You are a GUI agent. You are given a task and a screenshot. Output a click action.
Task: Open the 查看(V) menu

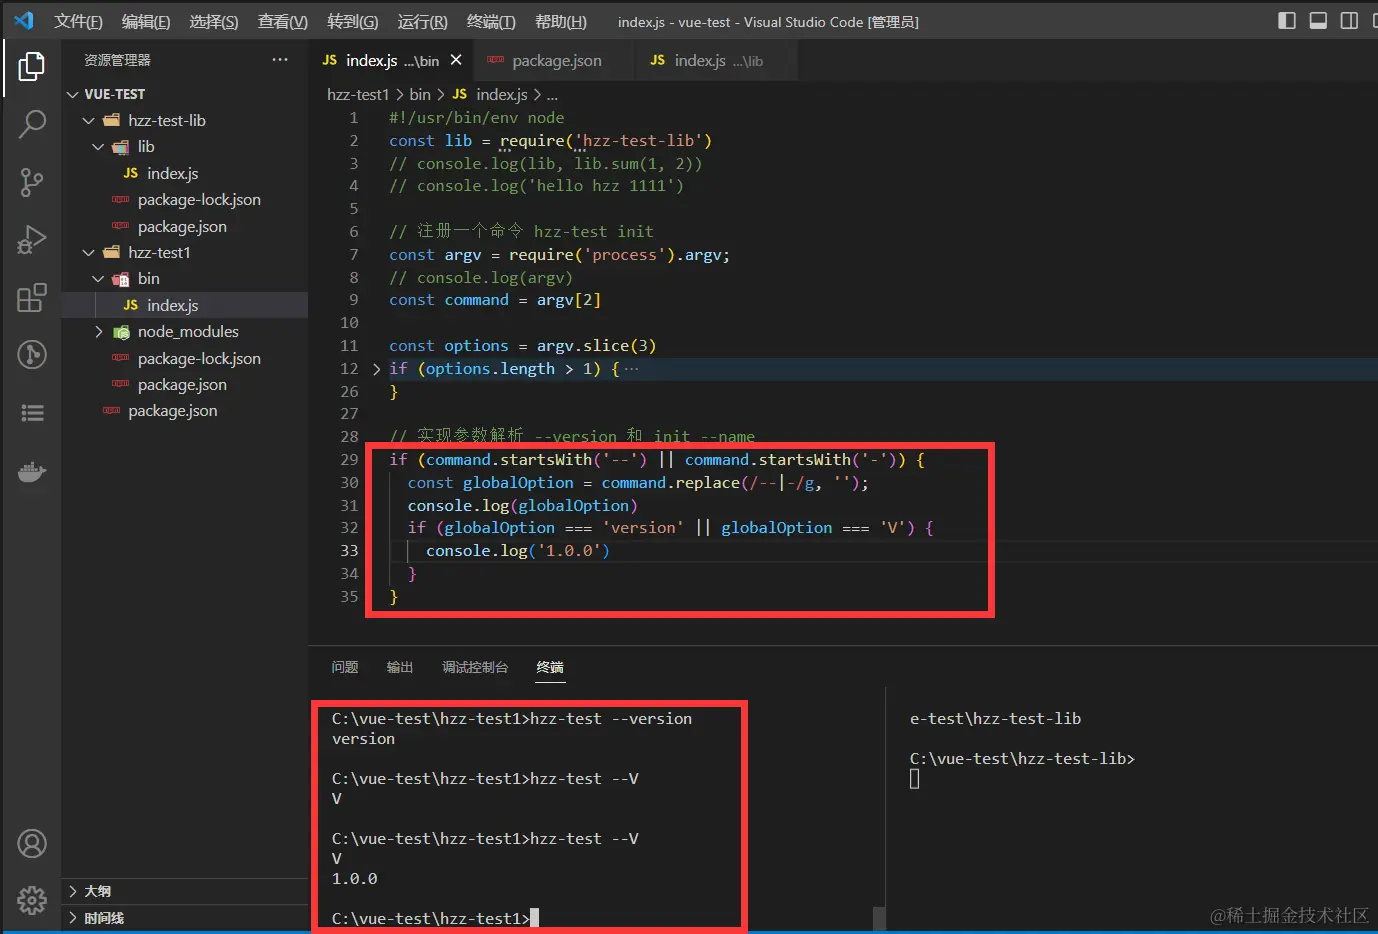point(283,21)
